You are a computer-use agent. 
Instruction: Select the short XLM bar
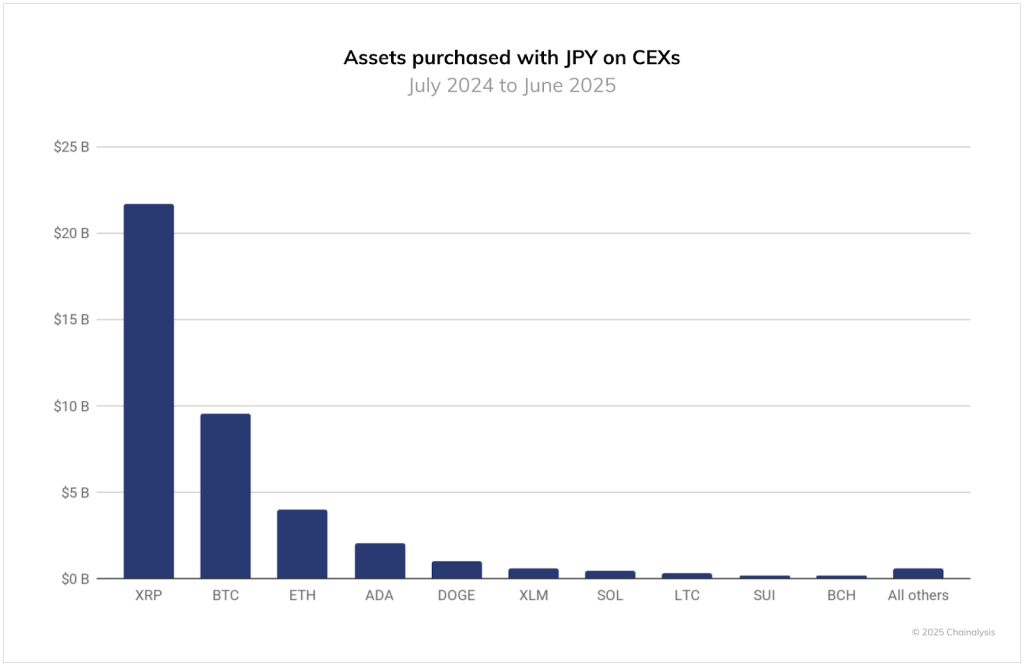(x=534, y=573)
